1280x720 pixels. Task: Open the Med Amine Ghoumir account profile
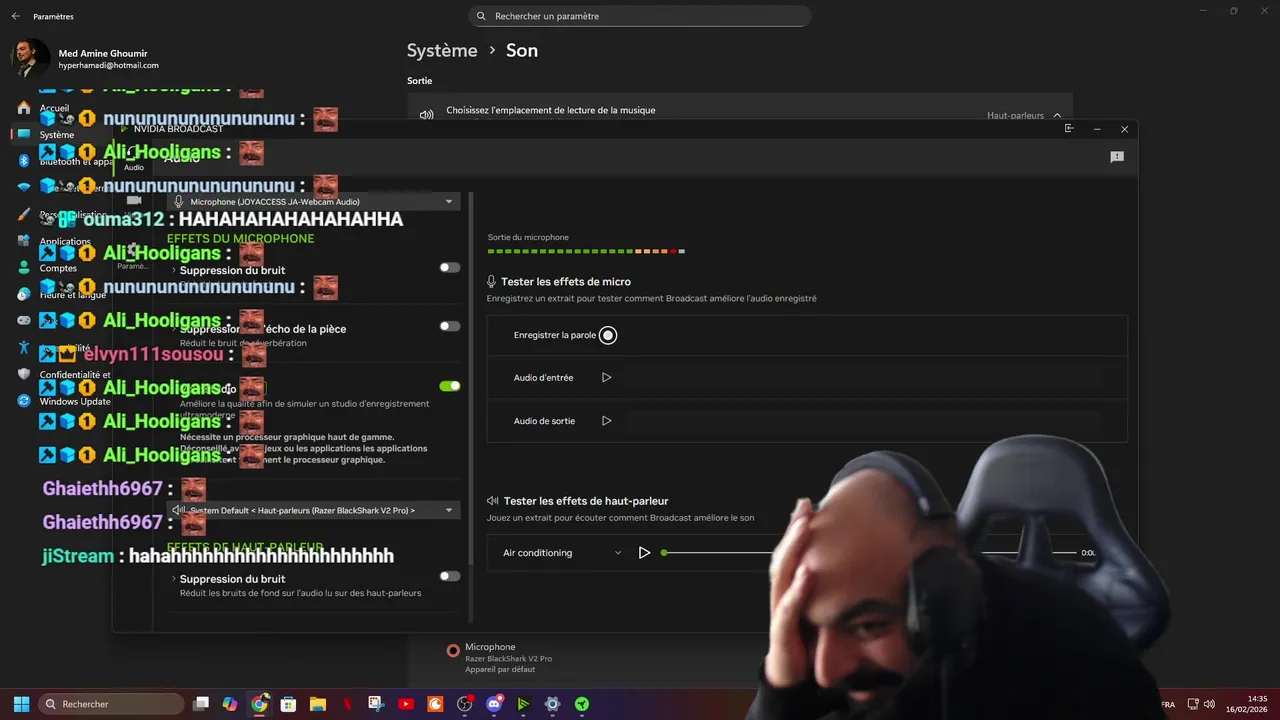point(88,59)
